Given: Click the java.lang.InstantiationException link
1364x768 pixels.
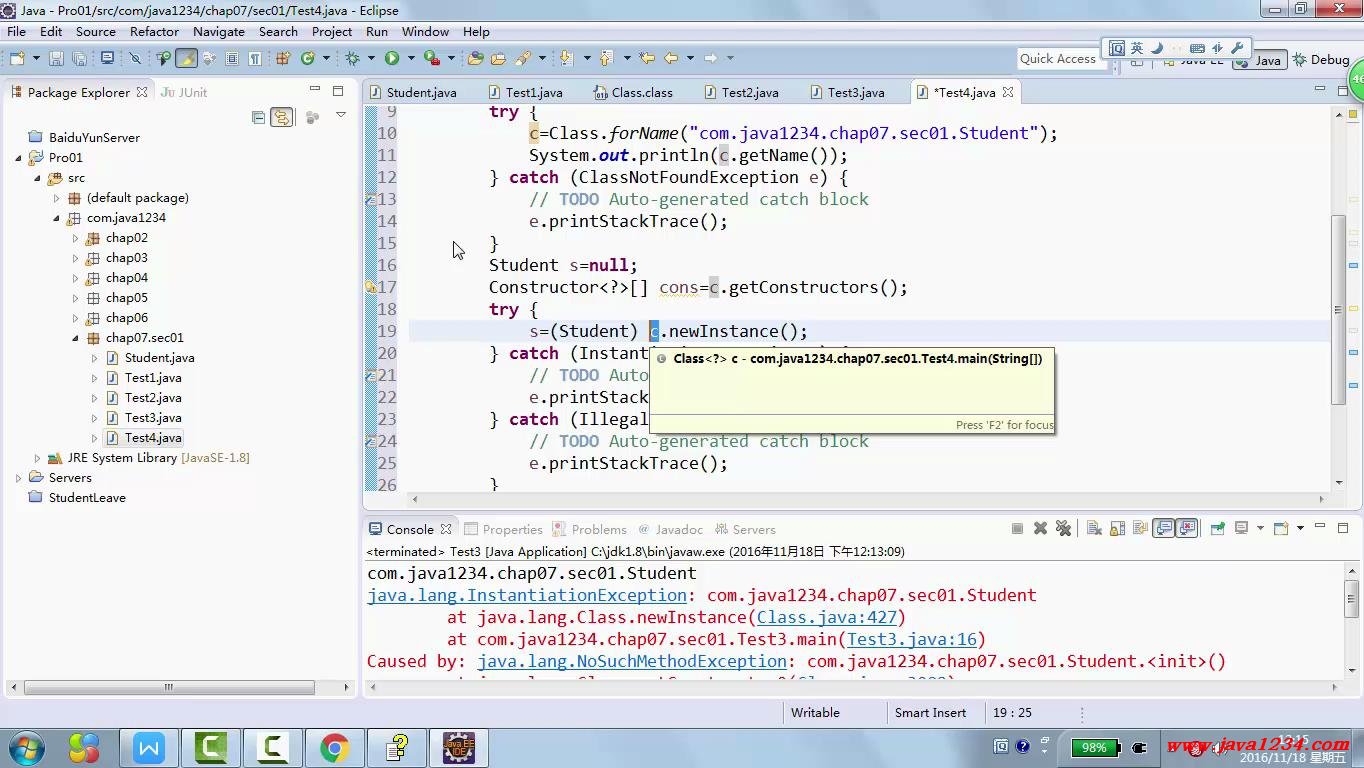Looking at the screenshot, I should click(x=527, y=595).
